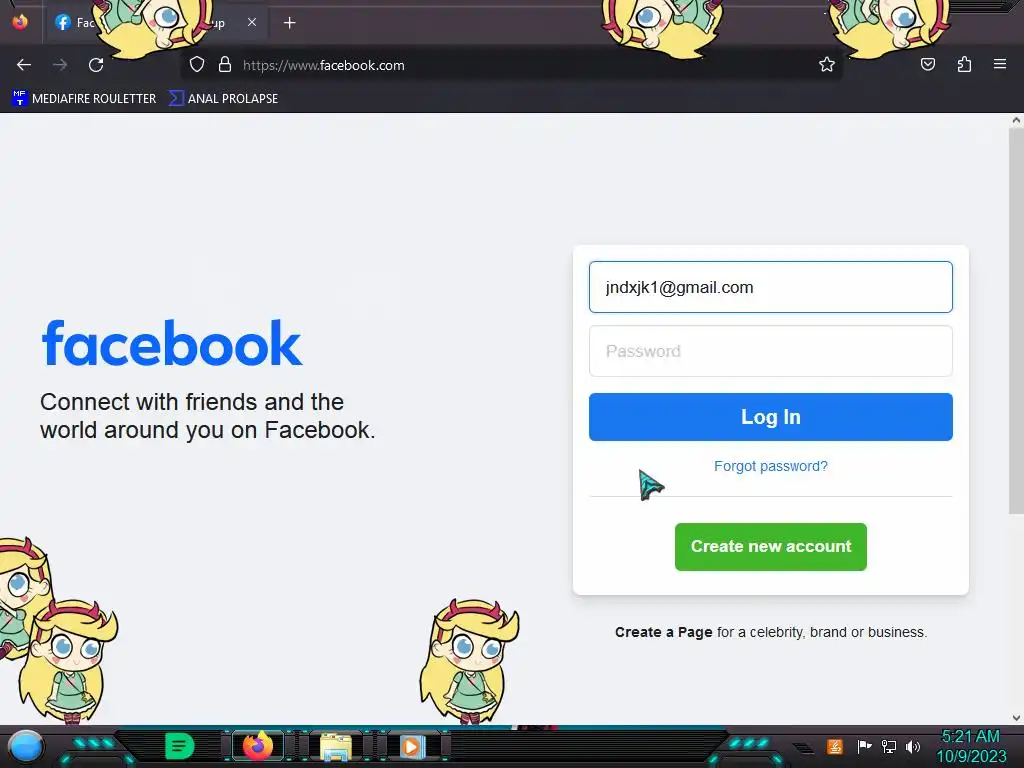
Task: Click the vertical scrollbar thumb
Action: [x=1016, y=321]
